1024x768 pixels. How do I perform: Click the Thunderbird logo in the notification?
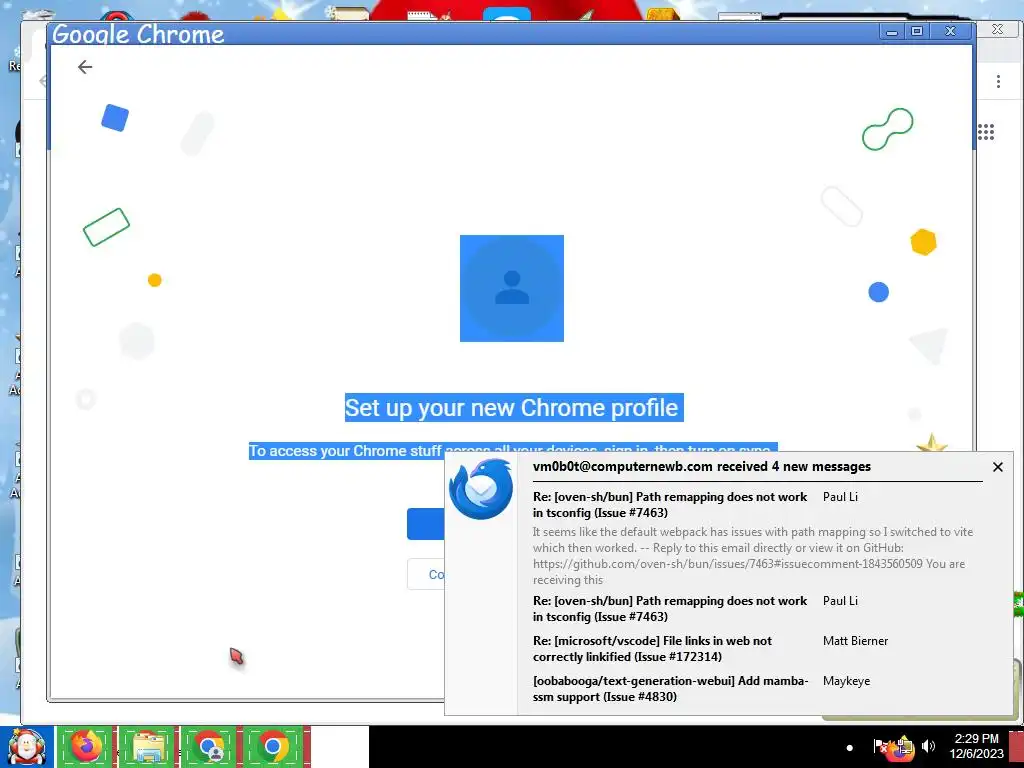pos(481,488)
